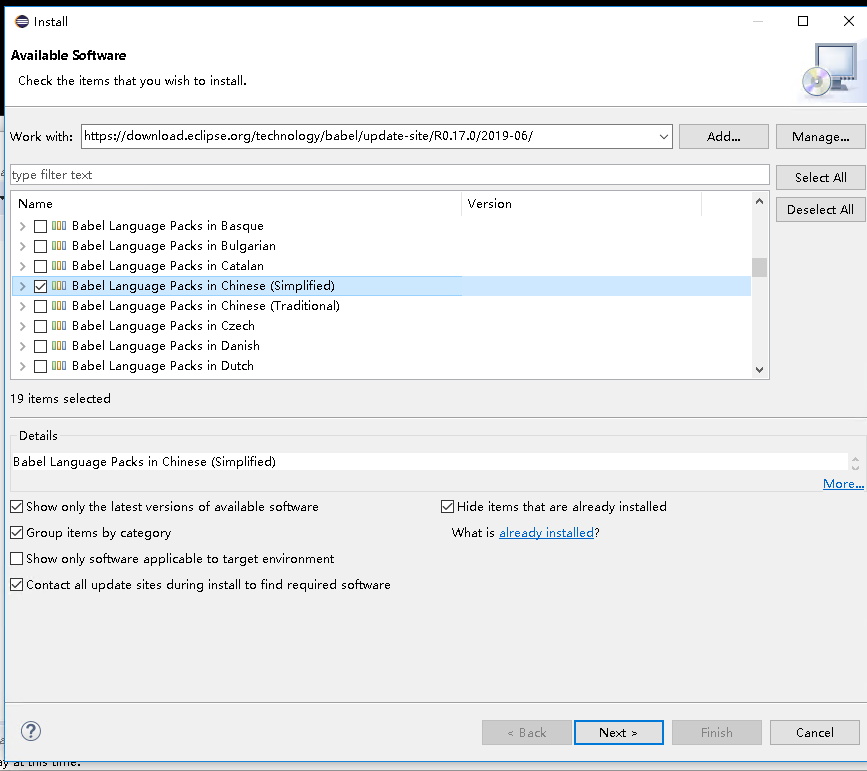Check the Basque language pack checkbox
Viewport: 867px width, 771px height.
pos(40,226)
